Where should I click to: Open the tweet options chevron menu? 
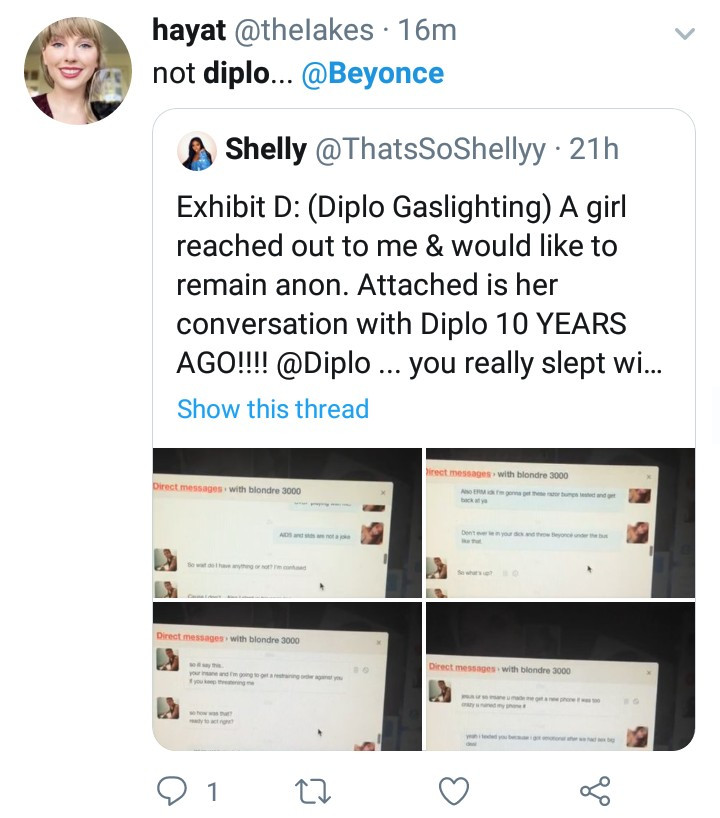(684, 35)
